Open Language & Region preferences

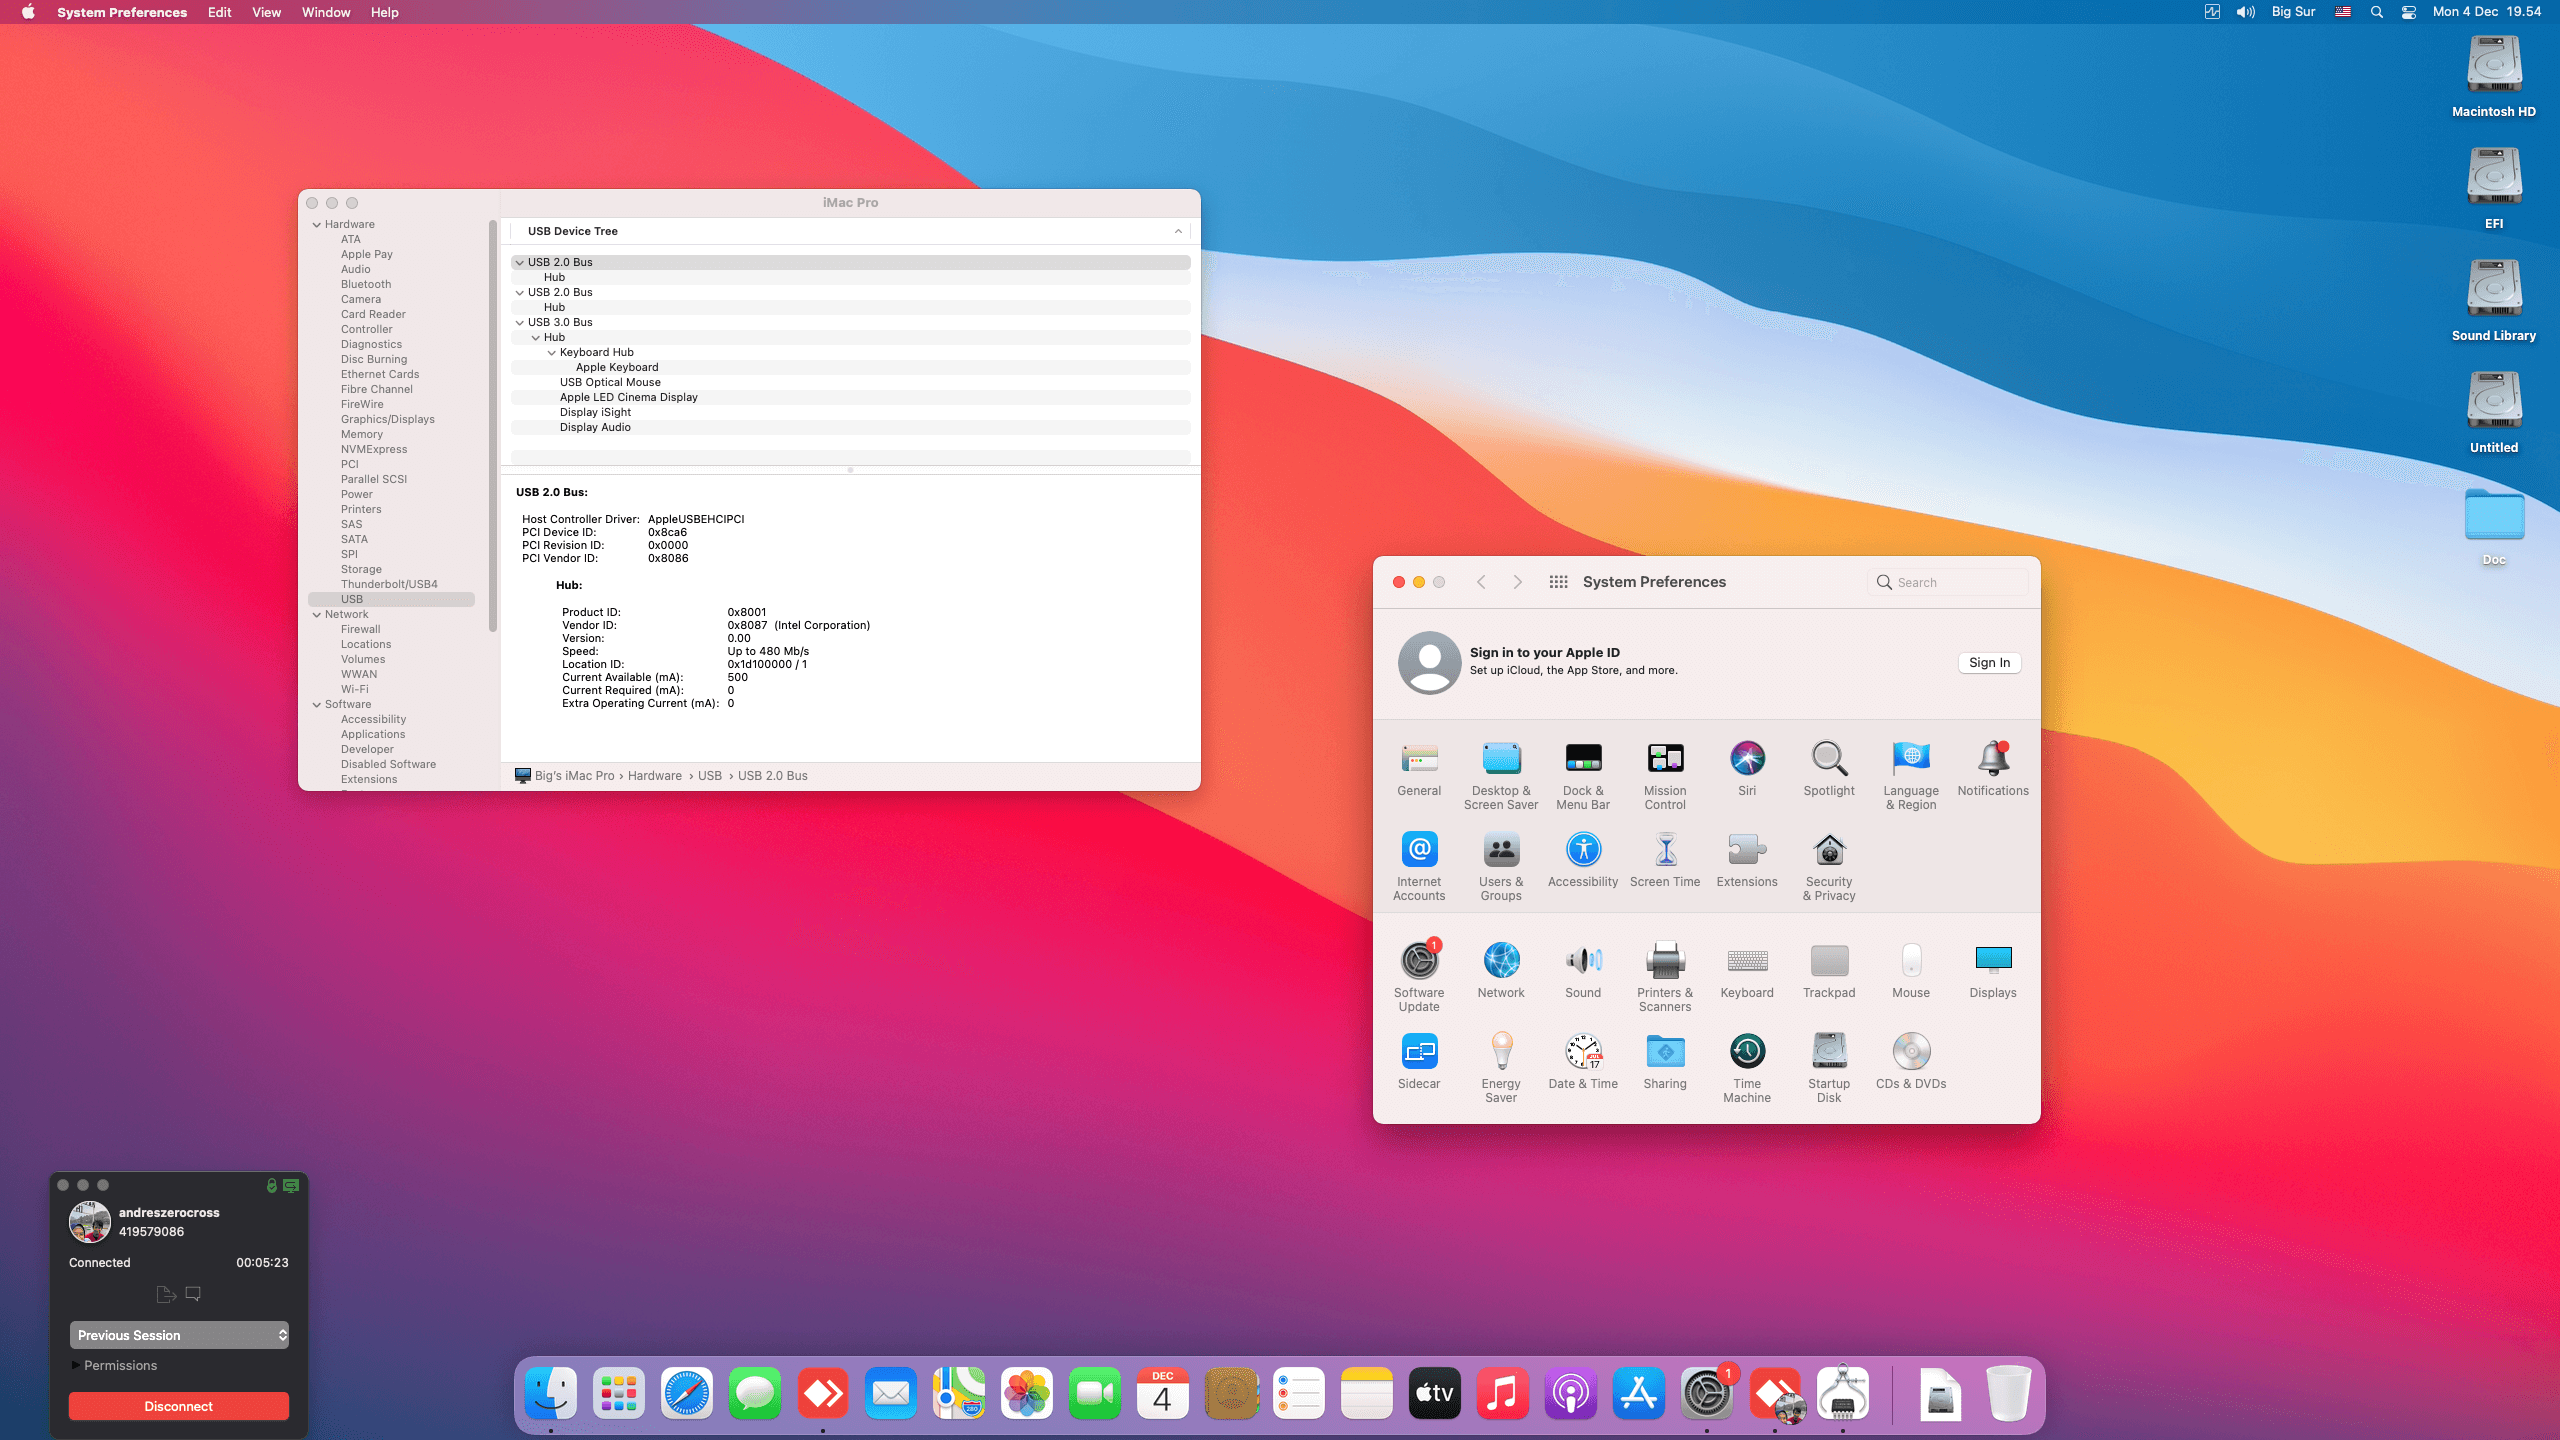(1911, 775)
